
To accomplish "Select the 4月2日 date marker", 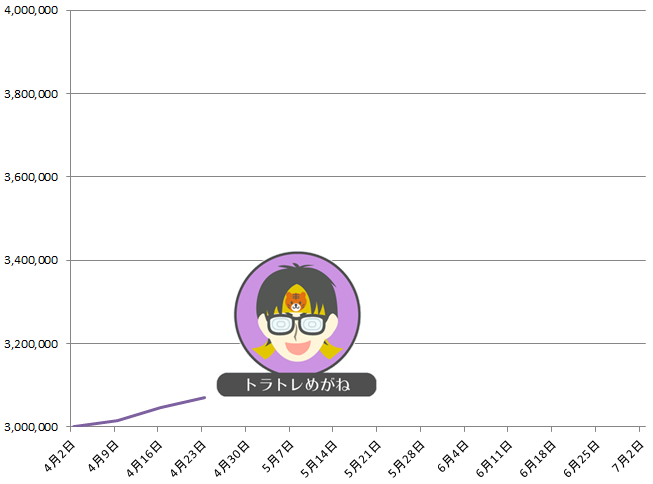I will pos(59,457).
